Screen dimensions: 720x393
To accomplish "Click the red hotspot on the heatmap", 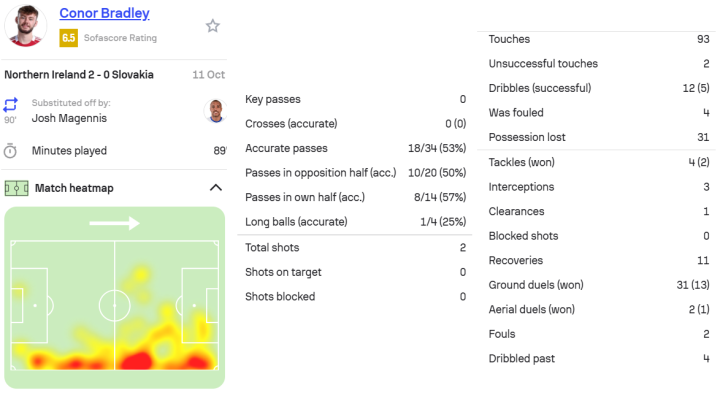I will pos(136,360).
